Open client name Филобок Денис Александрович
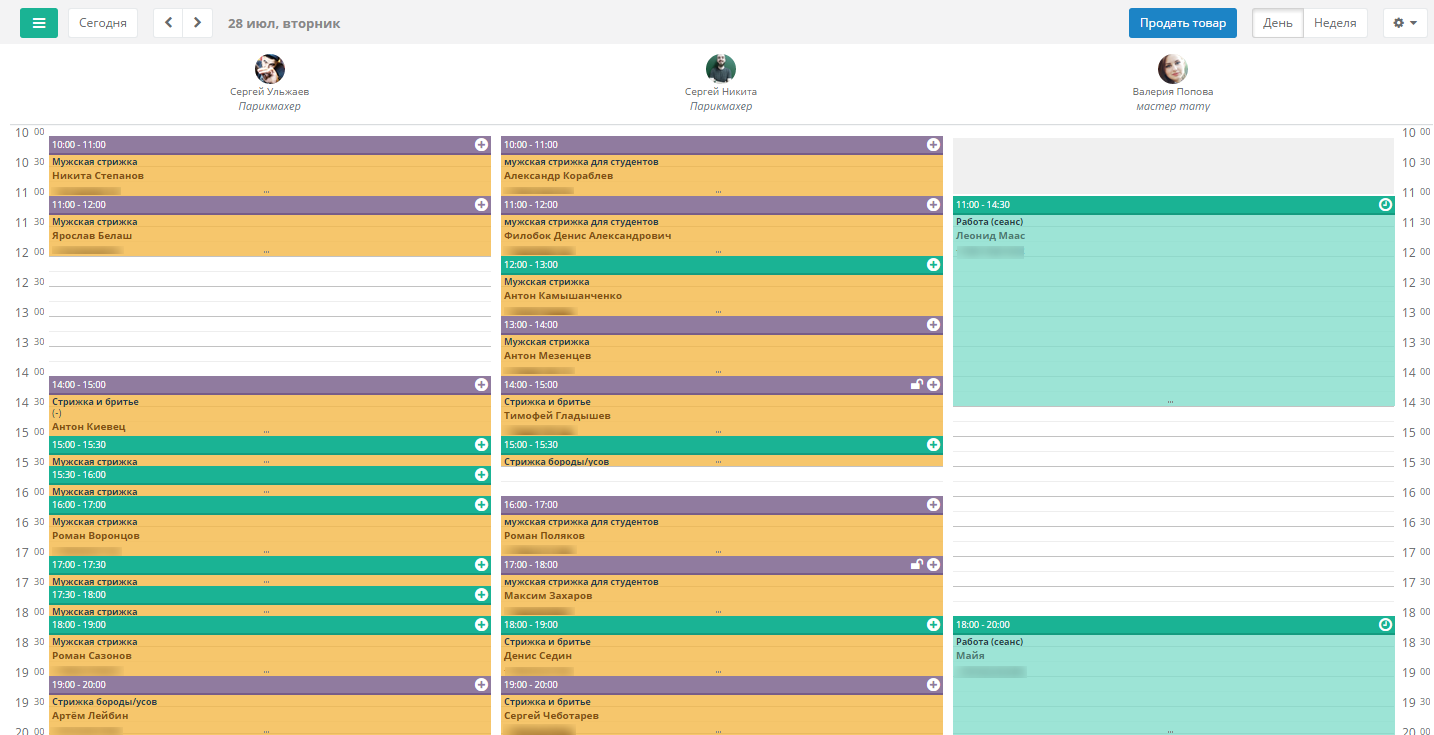The width and height of the screenshot is (1434, 735). click(x=588, y=236)
